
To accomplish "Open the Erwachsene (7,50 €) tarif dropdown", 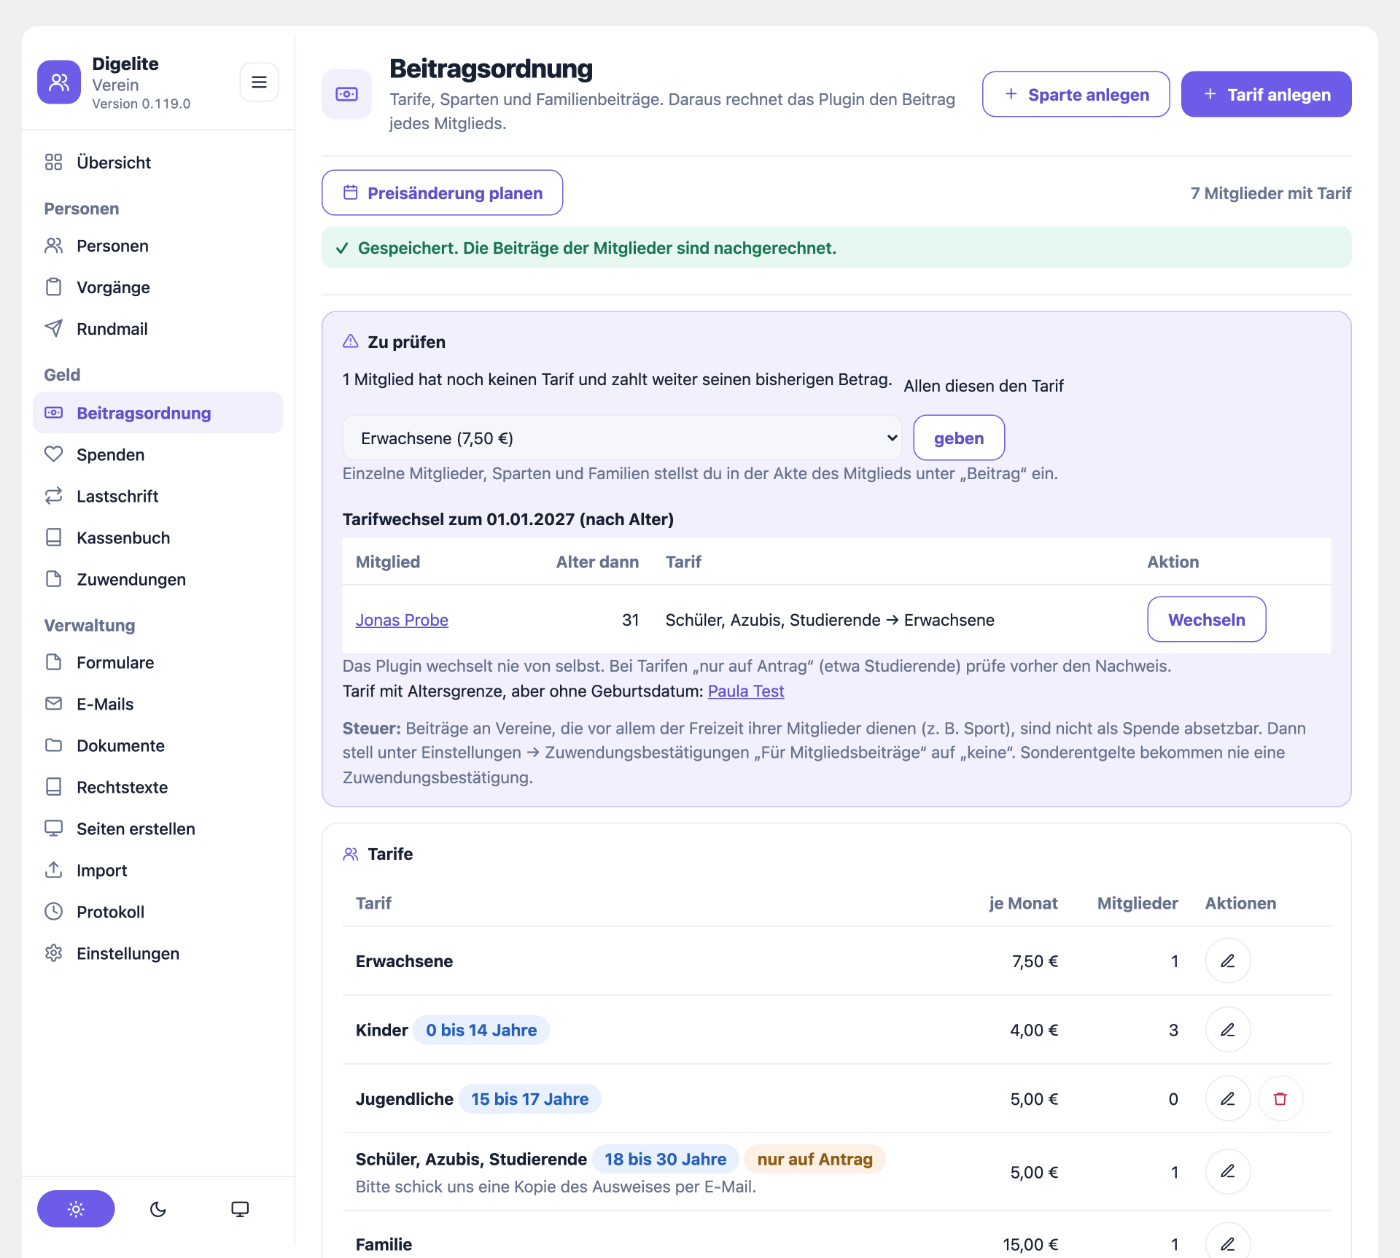I will 622,438.
